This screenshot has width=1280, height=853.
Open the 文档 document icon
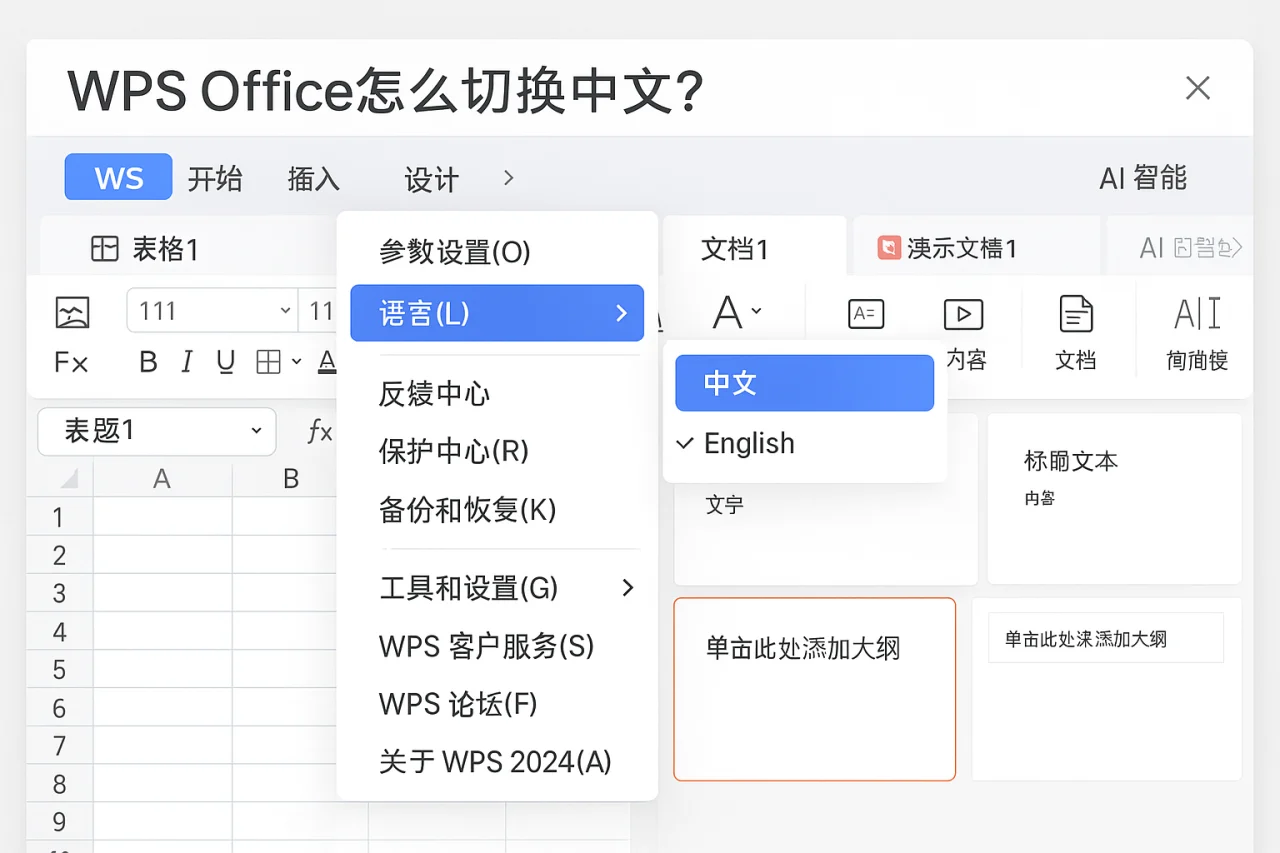pyautogui.click(x=1075, y=313)
